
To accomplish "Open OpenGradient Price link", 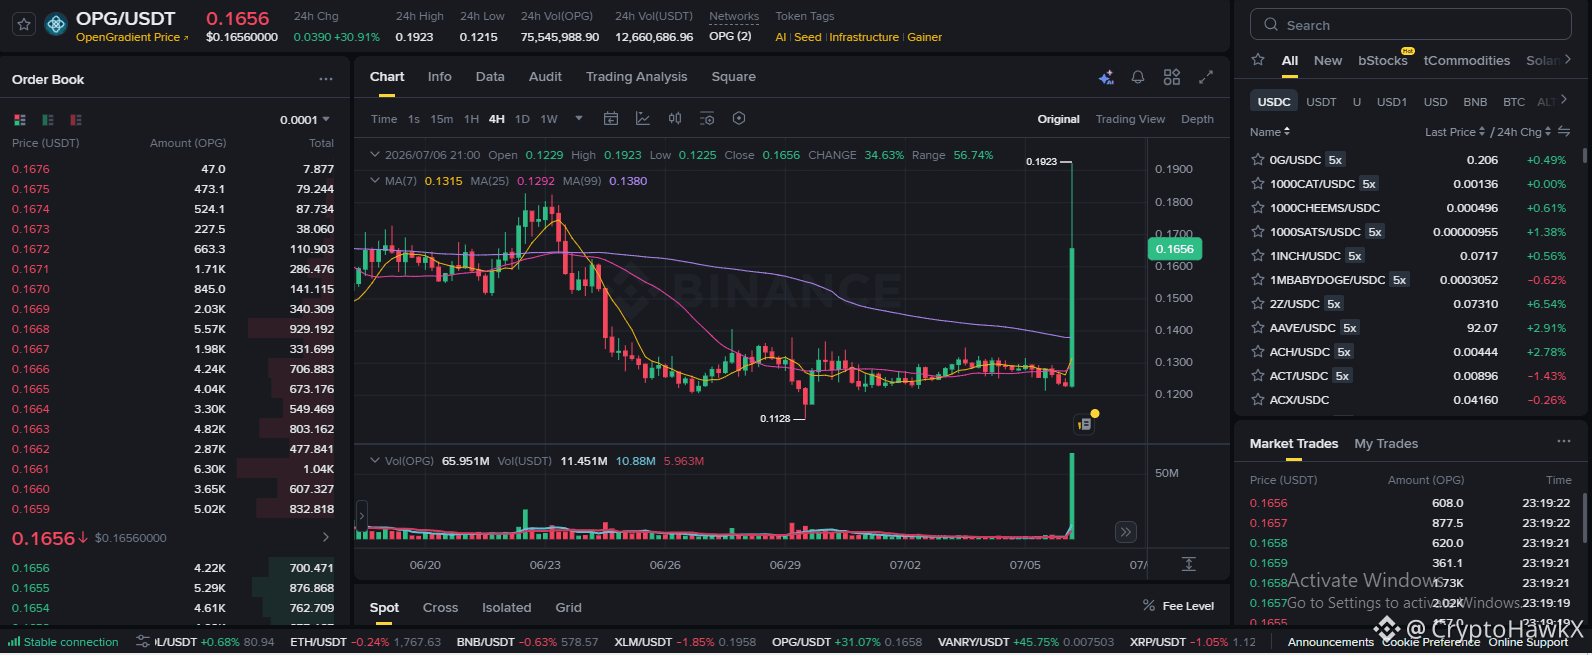I will point(132,37).
